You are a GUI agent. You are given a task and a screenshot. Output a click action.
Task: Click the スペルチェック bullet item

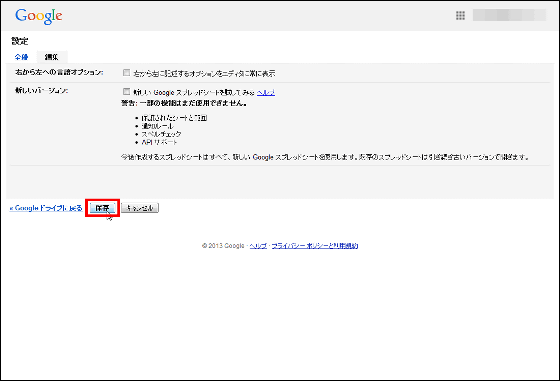tap(161, 134)
